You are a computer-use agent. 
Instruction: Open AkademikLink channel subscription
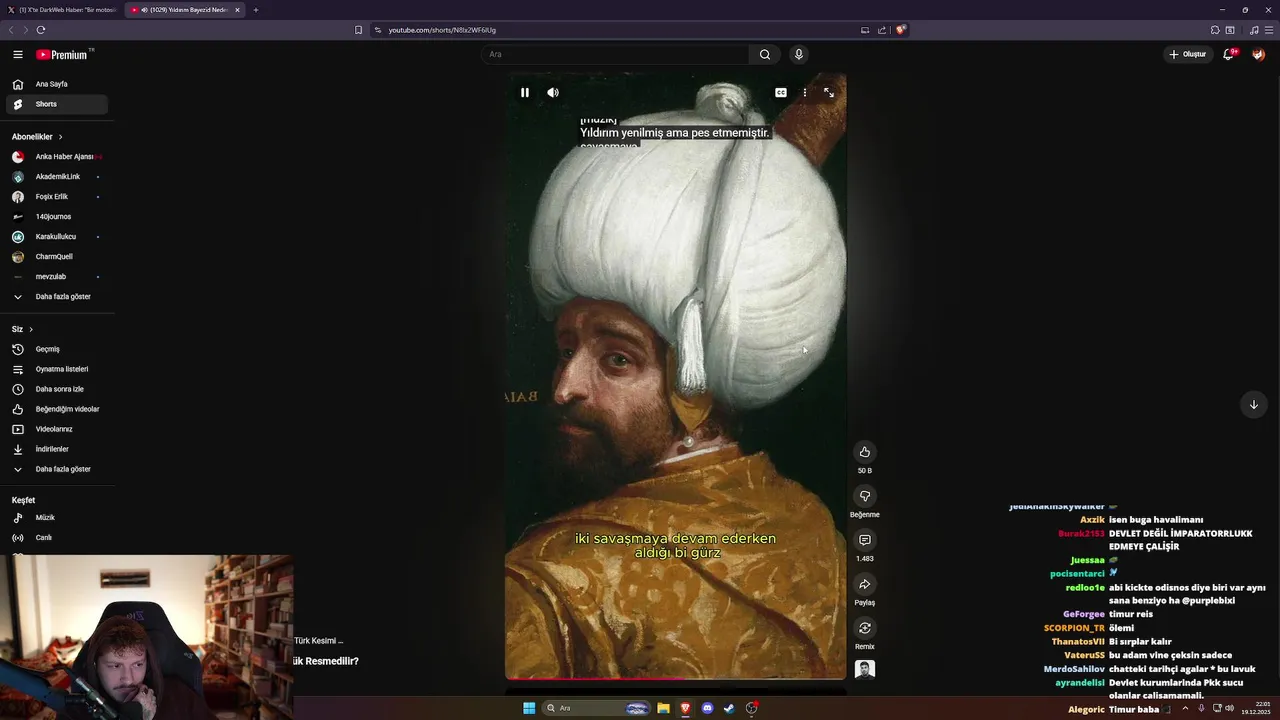[x=57, y=177]
